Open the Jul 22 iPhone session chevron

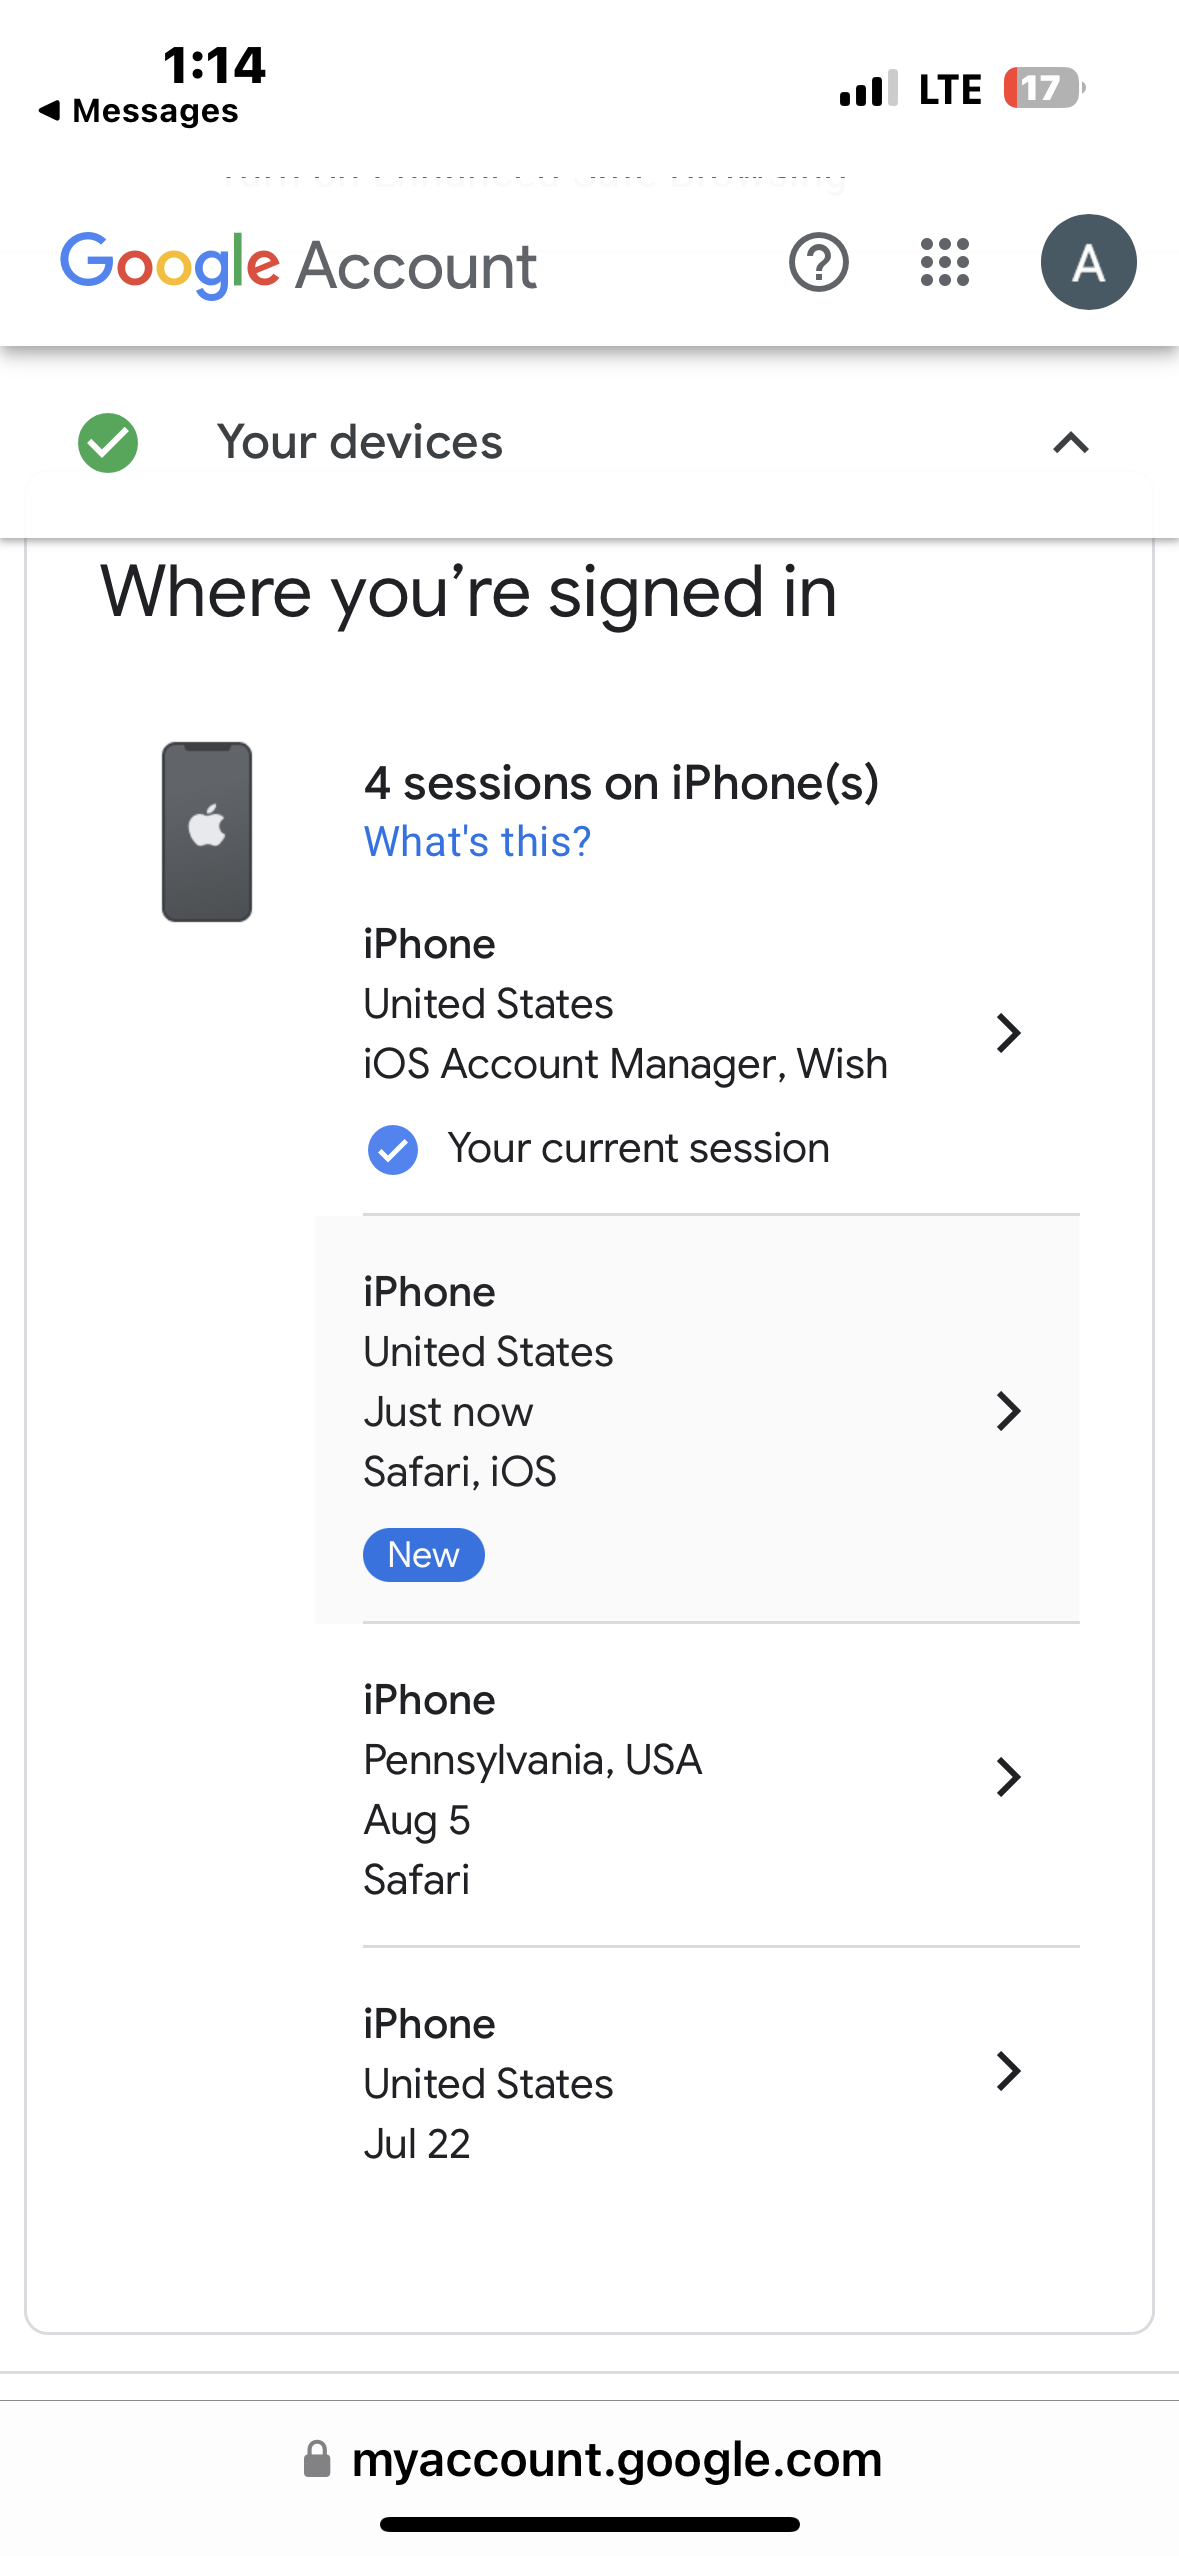coord(1008,2071)
